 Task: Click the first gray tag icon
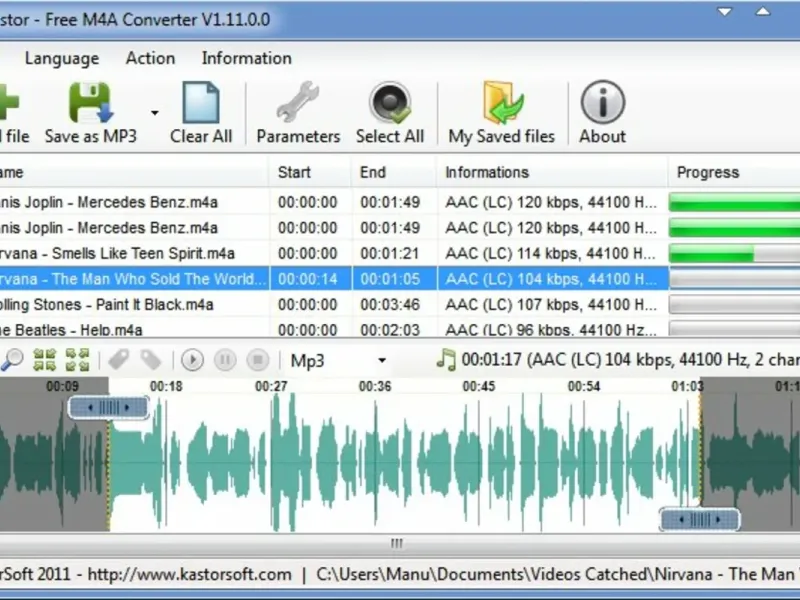(118, 360)
